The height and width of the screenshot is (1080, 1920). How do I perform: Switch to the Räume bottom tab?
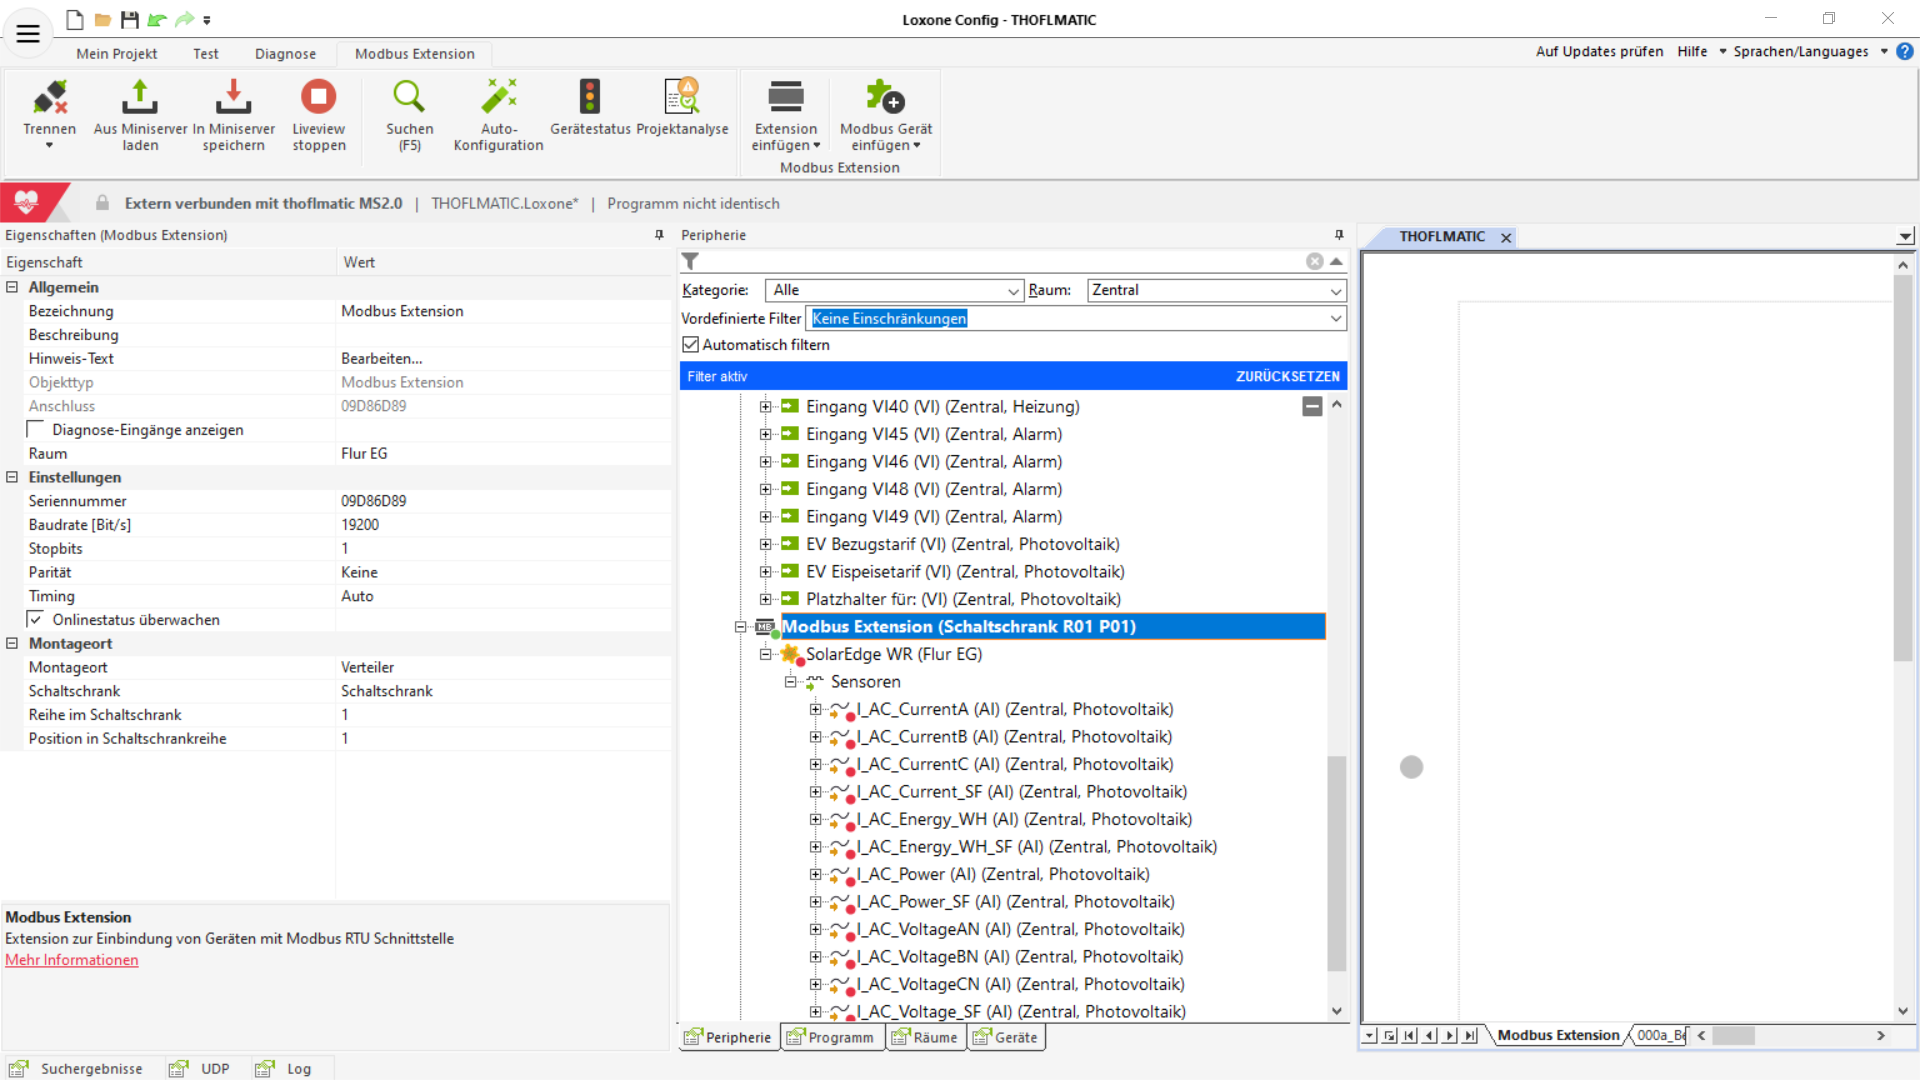[925, 1038]
